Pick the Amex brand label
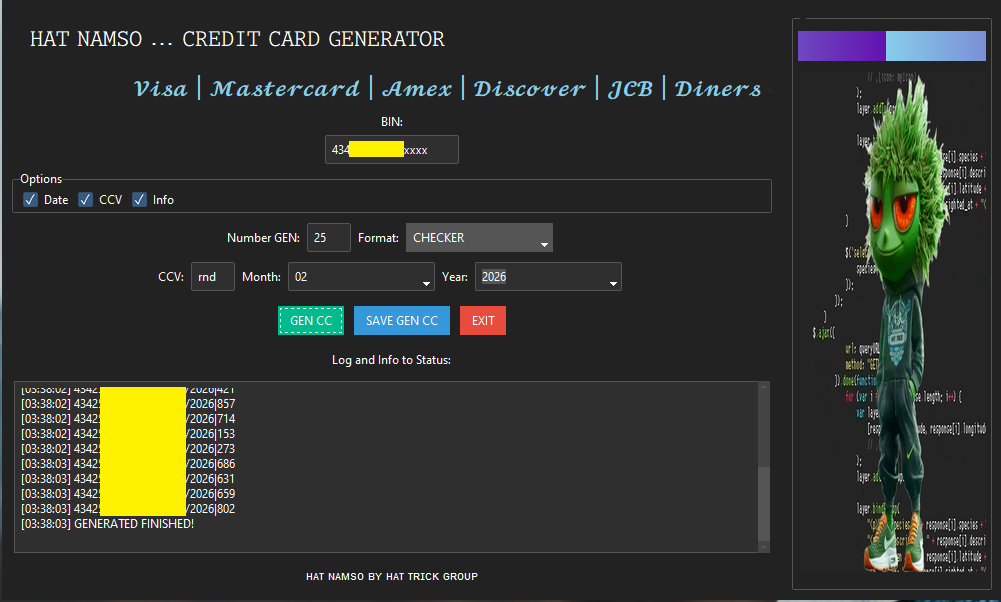 [x=417, y=89]
